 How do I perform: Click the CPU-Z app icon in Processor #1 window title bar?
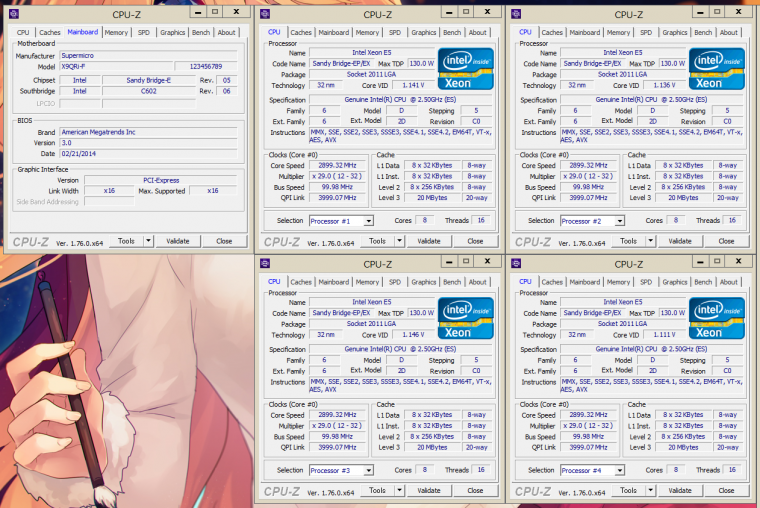(x=265, y=14)
